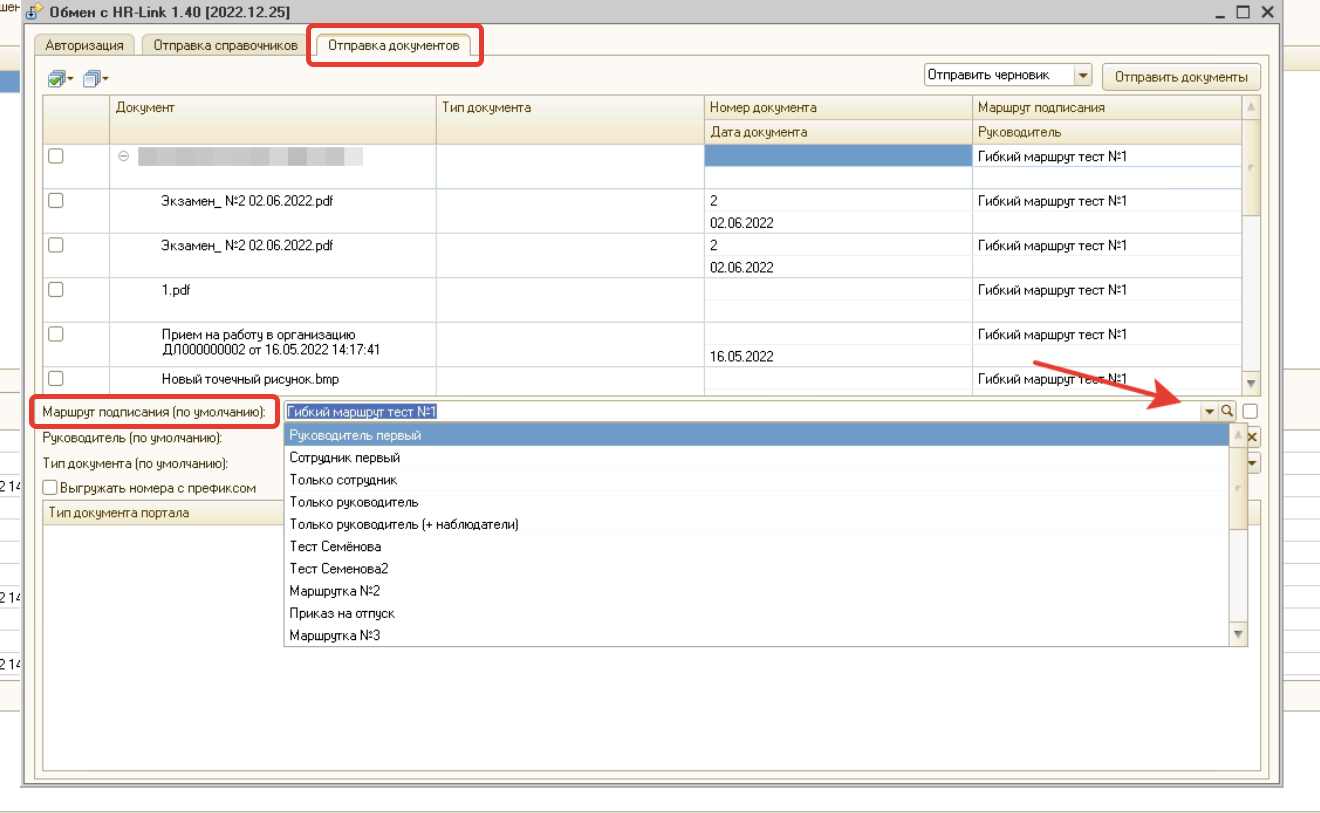Click the check-all rows toolbar icon

pyautogui.click(x=60, y=78)
